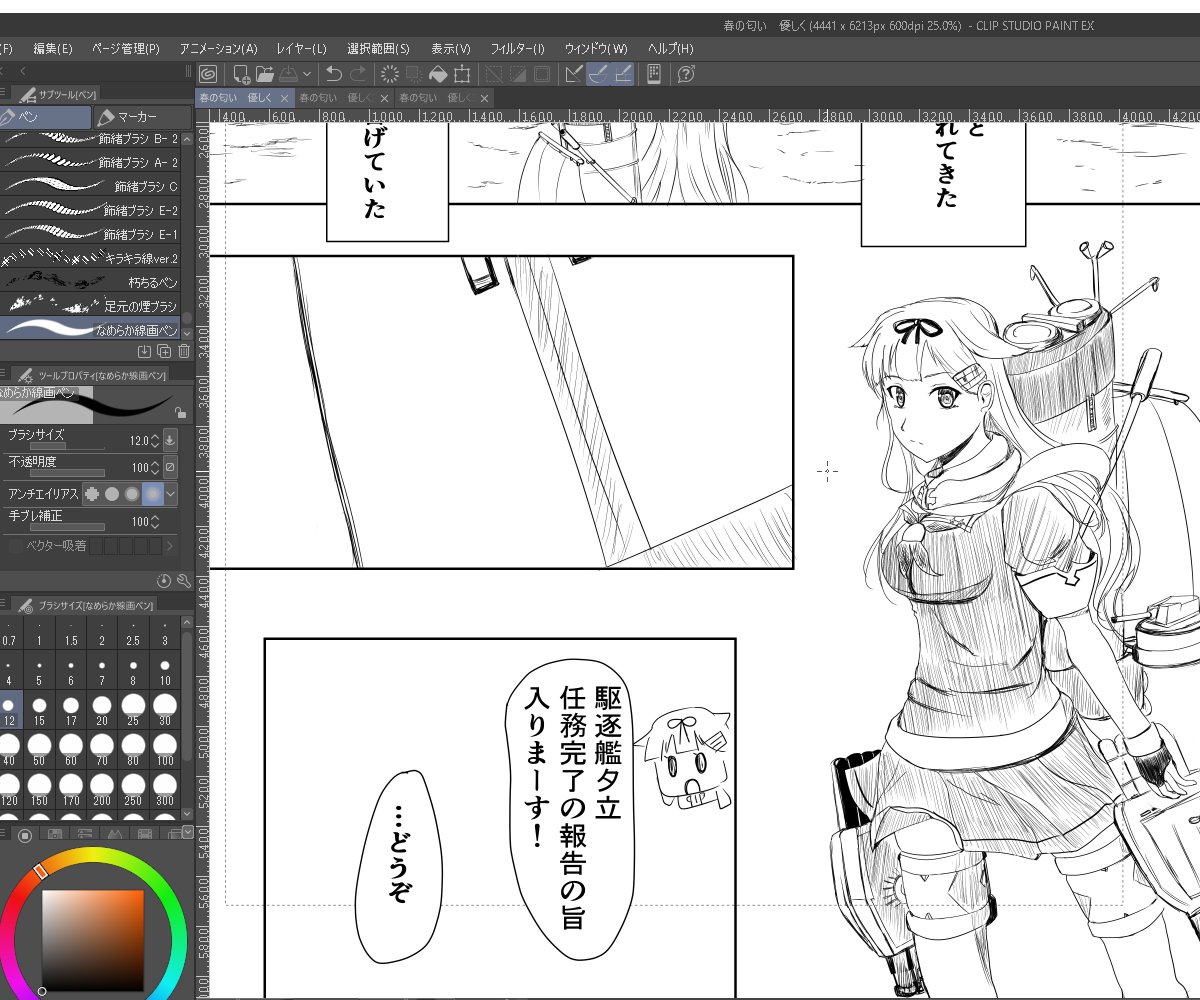Adjust the ブラシサイズ slider
1200x1000 pixels.
65,446
